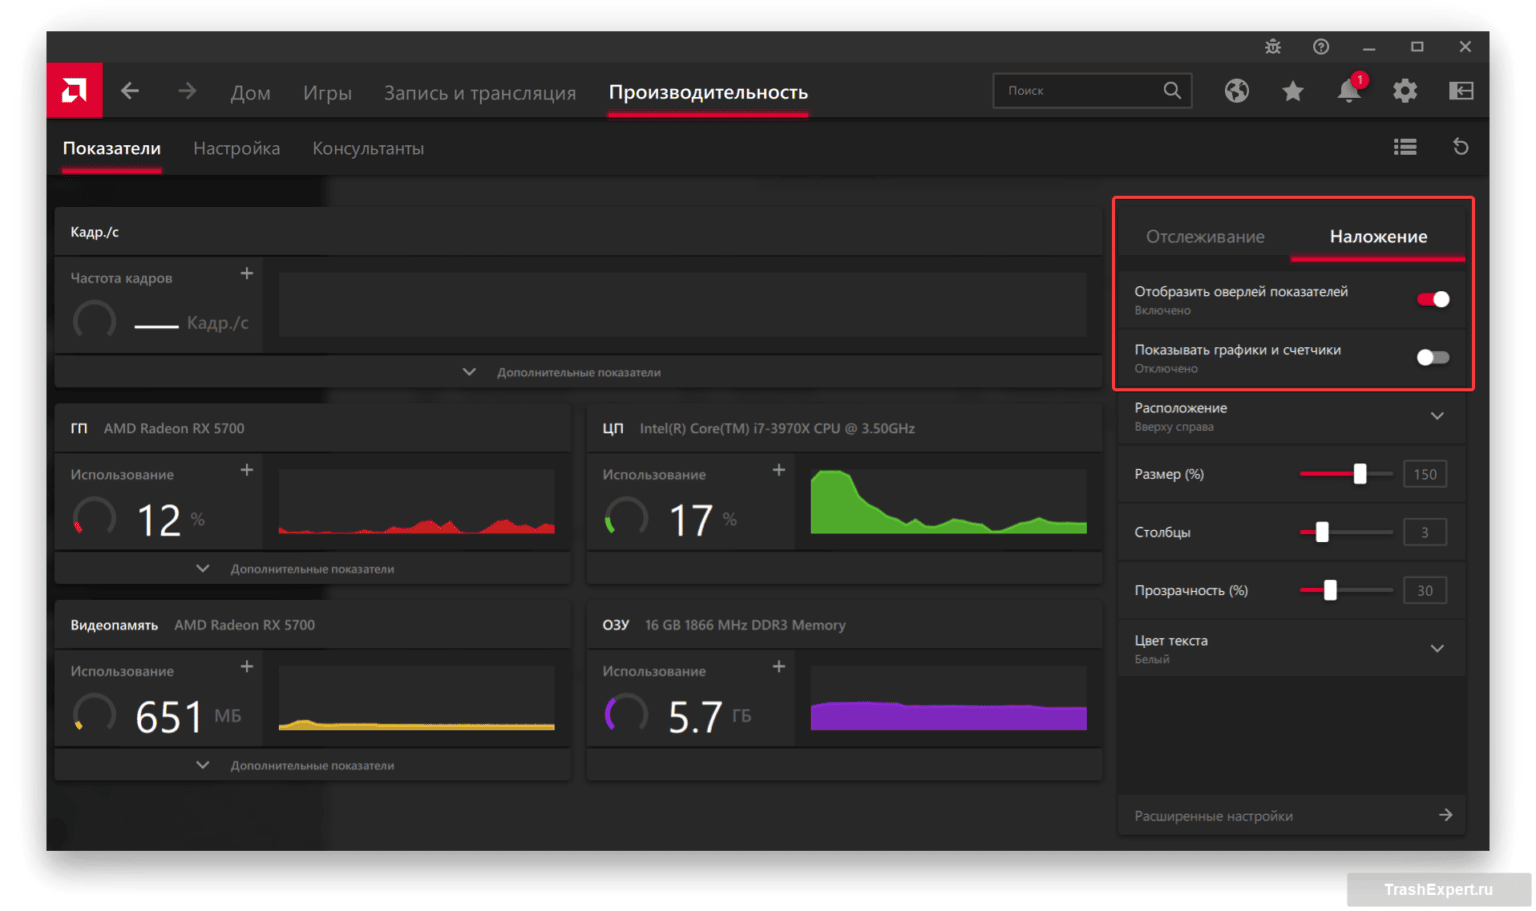
Task: Open the Отслеживание tab
Action: pos(1205,237)
